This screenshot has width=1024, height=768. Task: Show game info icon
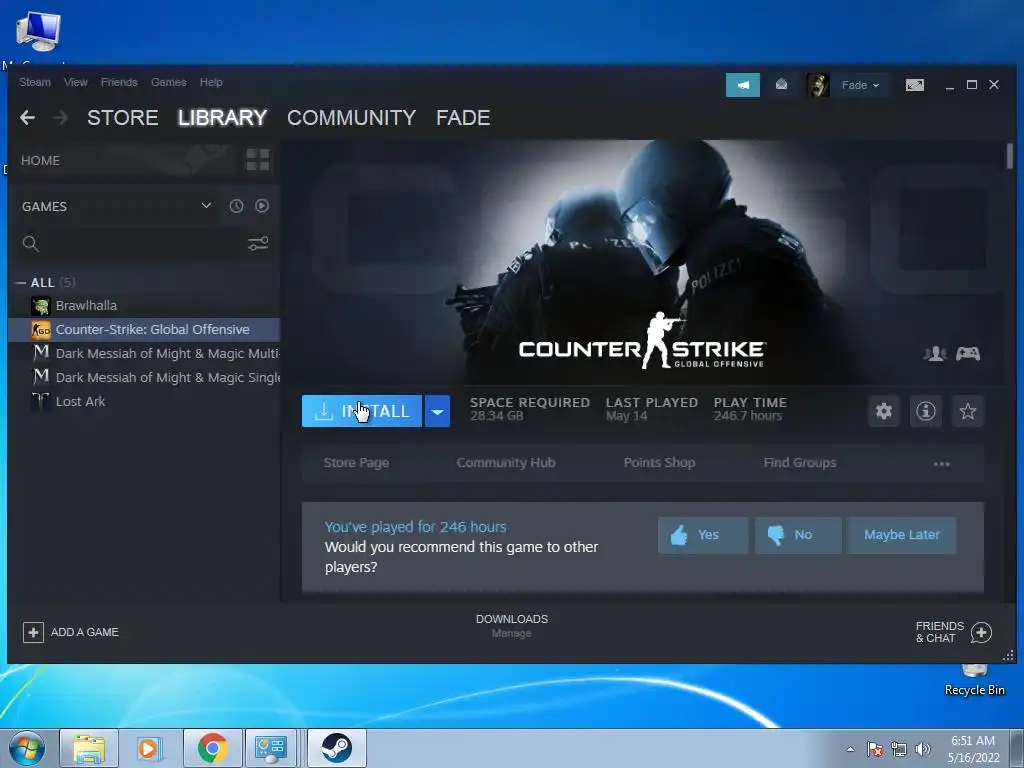click(x=925, y=411)
